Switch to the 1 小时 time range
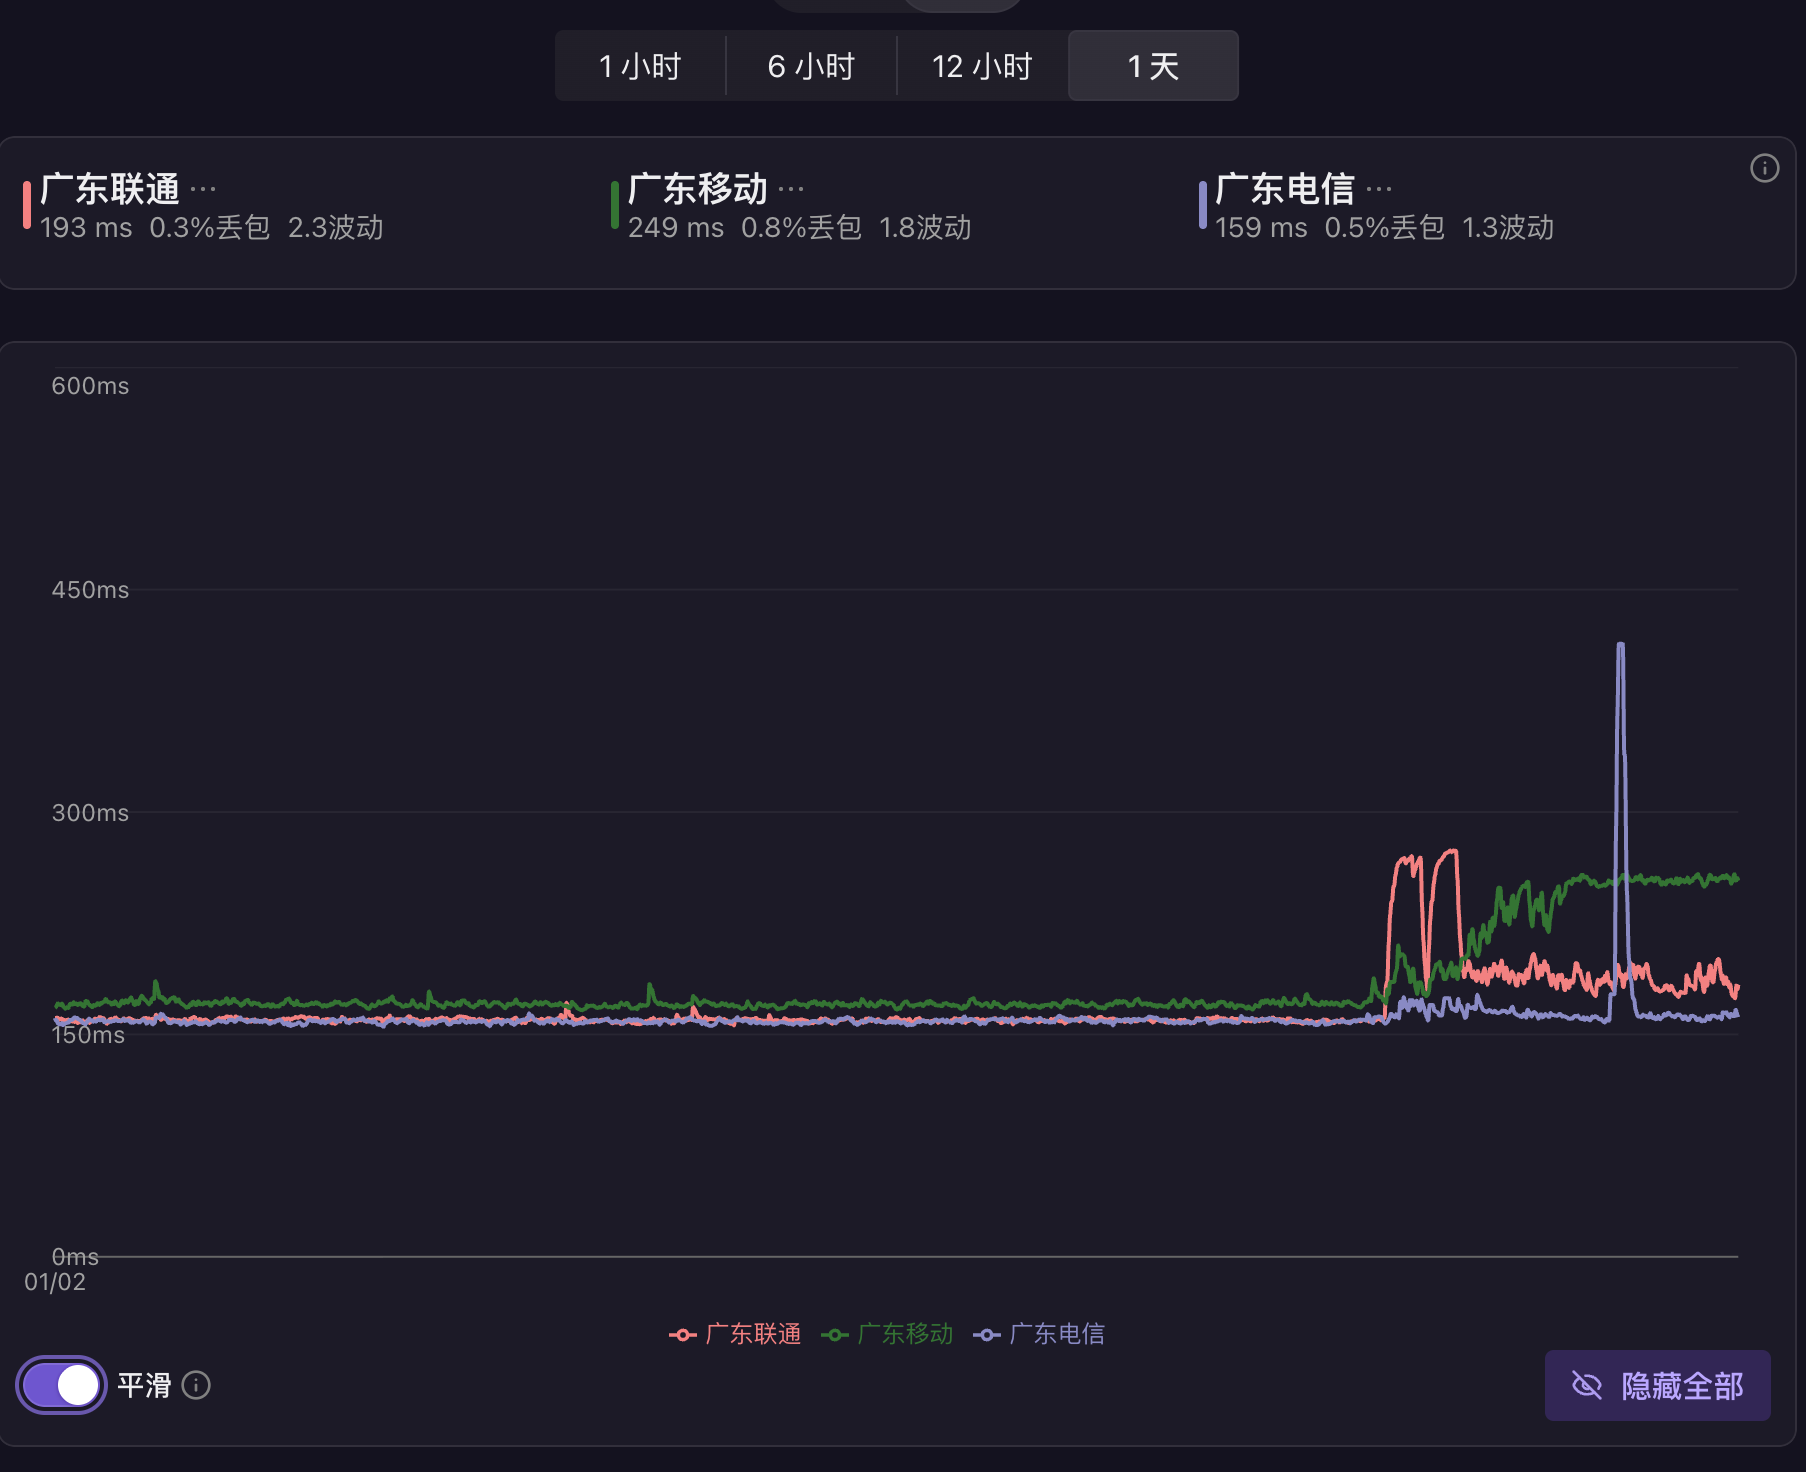 640,66
